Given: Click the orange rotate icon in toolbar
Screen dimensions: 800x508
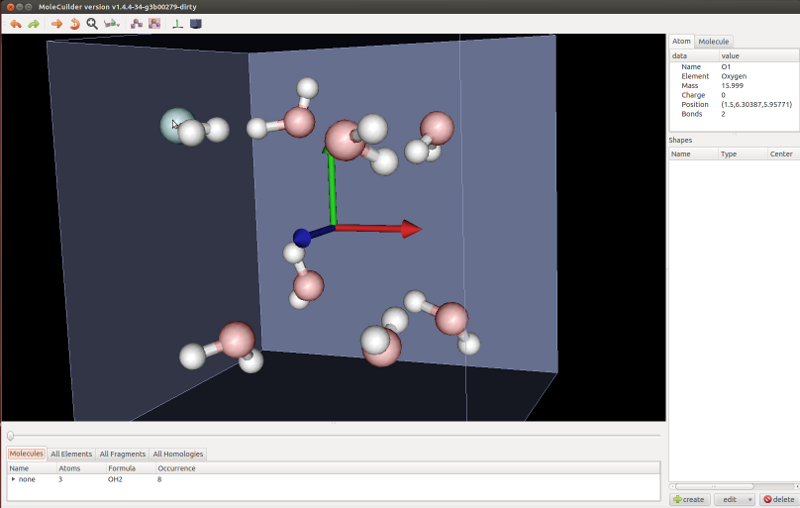Looking at the screenshot, I should click(x=74, y=23).
